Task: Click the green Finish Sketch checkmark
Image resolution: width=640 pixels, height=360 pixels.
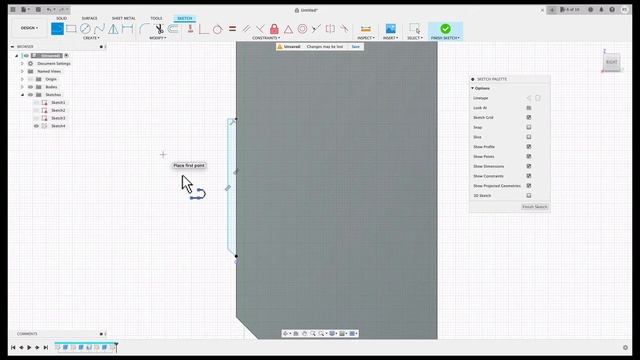Action: [445, 29]
